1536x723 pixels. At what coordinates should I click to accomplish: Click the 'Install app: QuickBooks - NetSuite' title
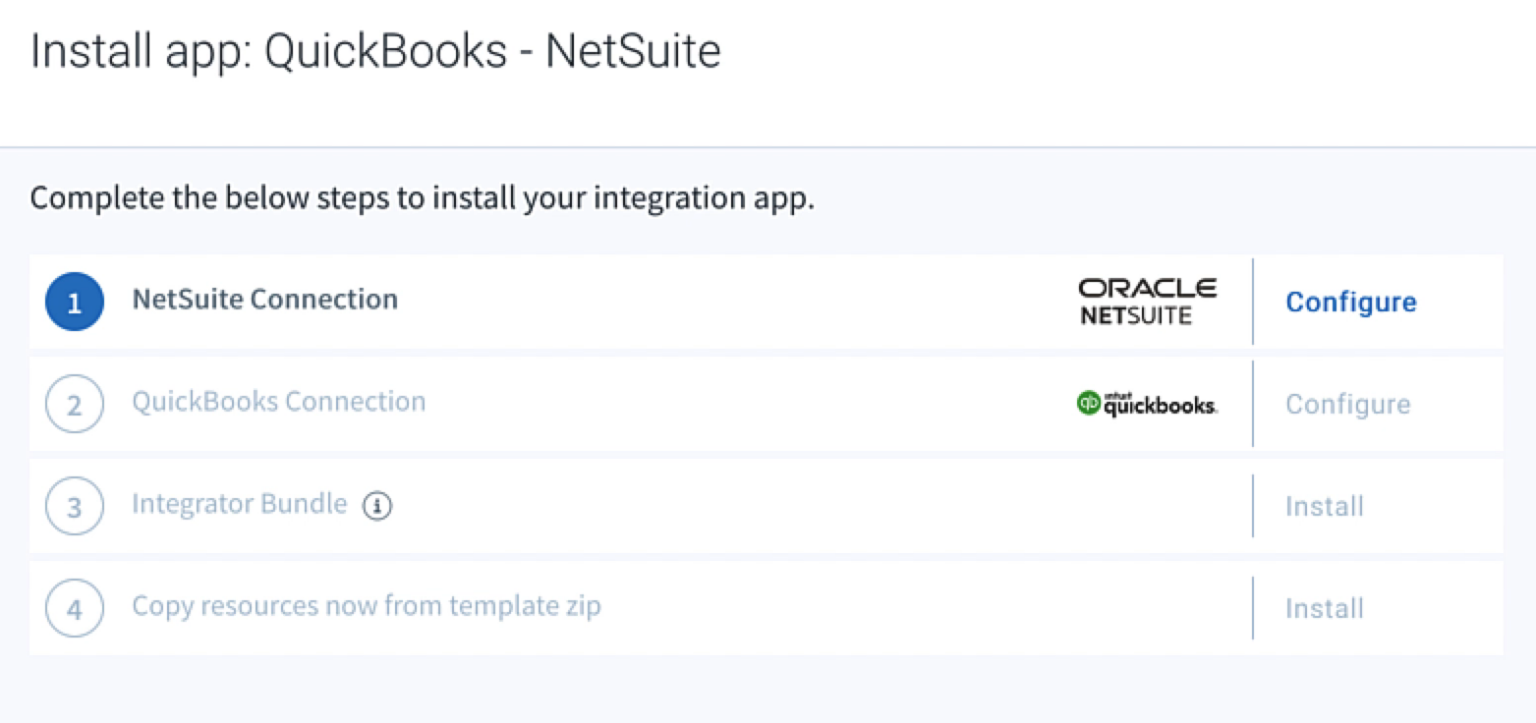pos(376,50)
